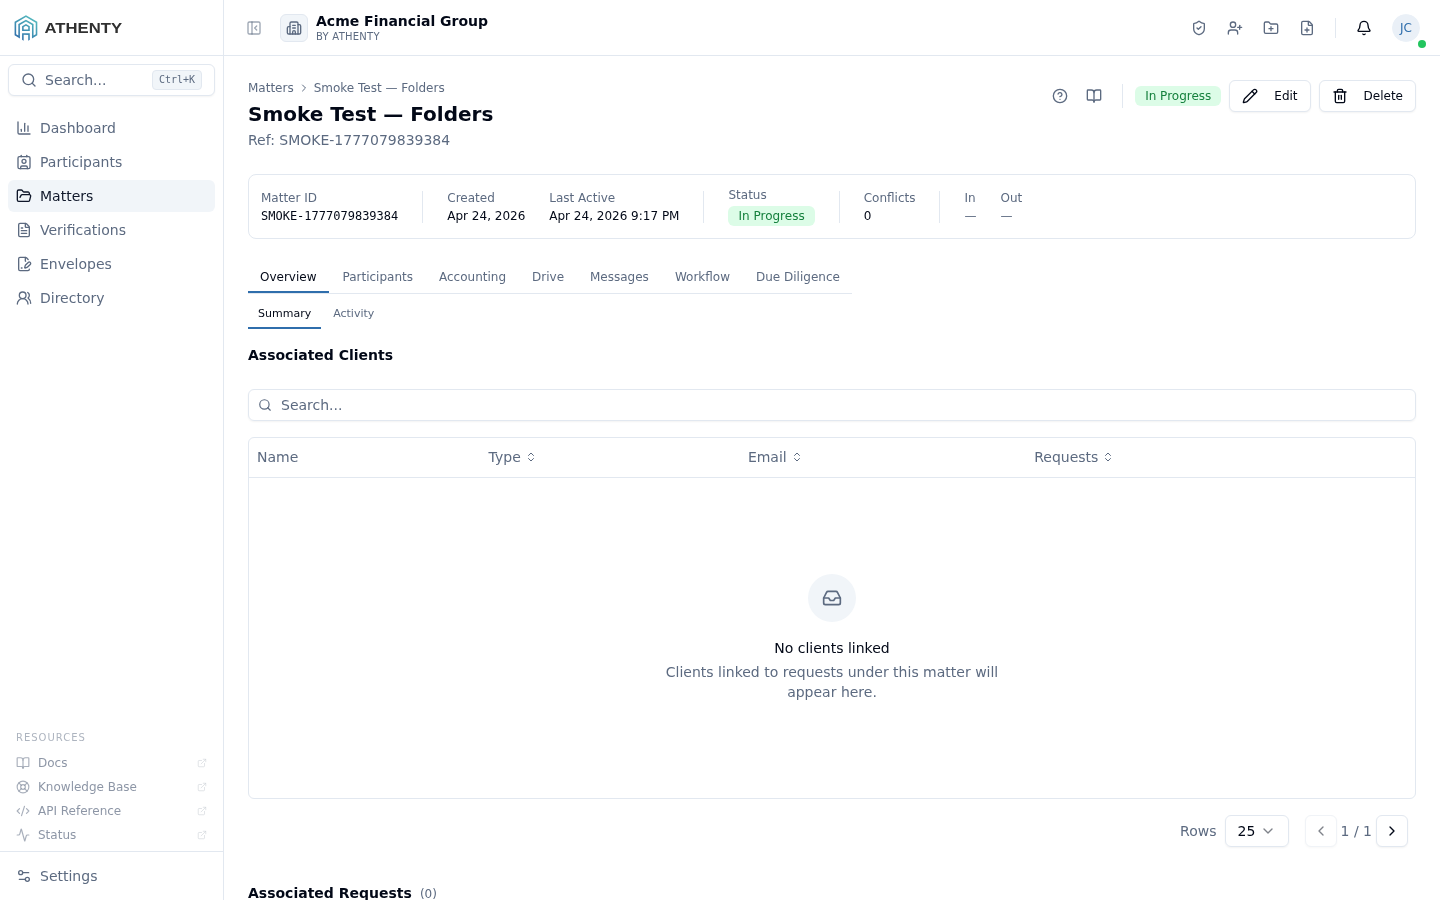Image resolution: width=1440 pixels, height=900 pixels.
Task: Click the Name column header
Action: coord(277,457)
